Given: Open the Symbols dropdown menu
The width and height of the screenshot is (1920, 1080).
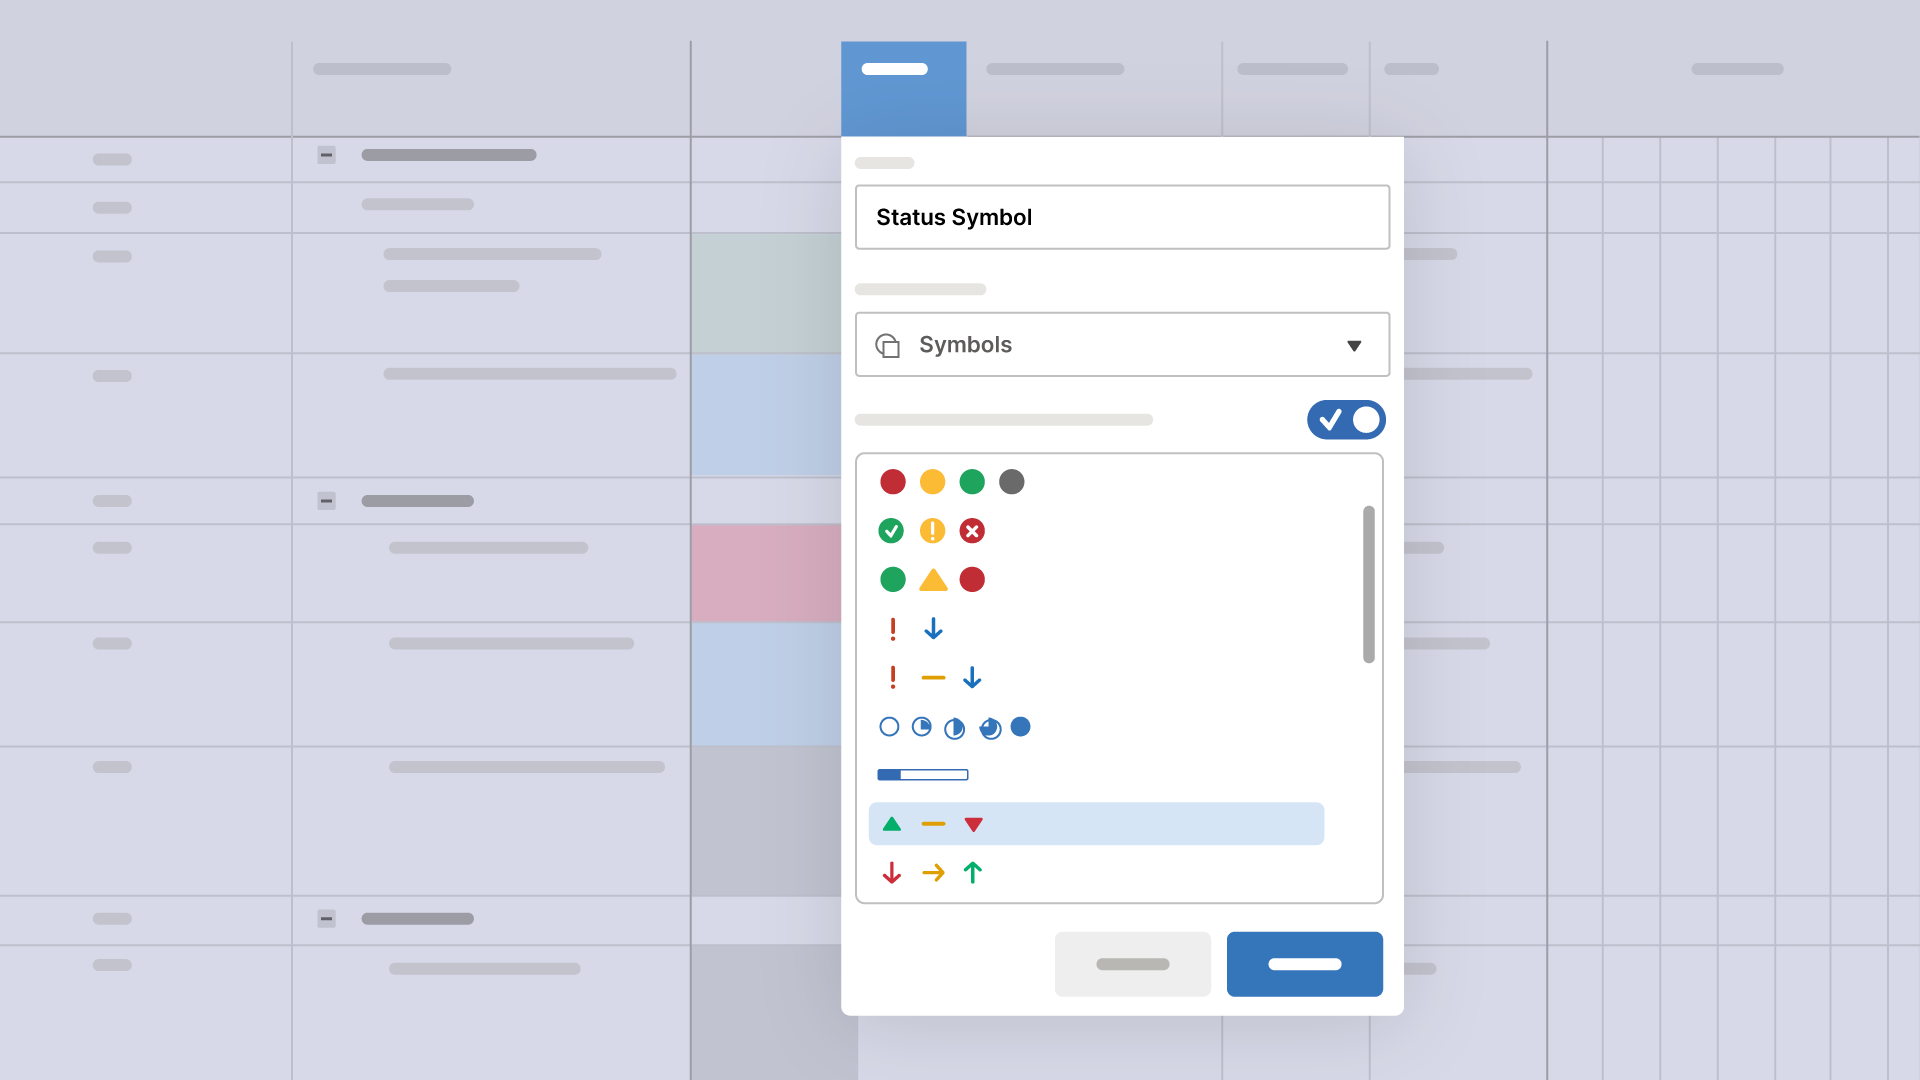Looking at the screenshot, I should tap(1121, 344).
